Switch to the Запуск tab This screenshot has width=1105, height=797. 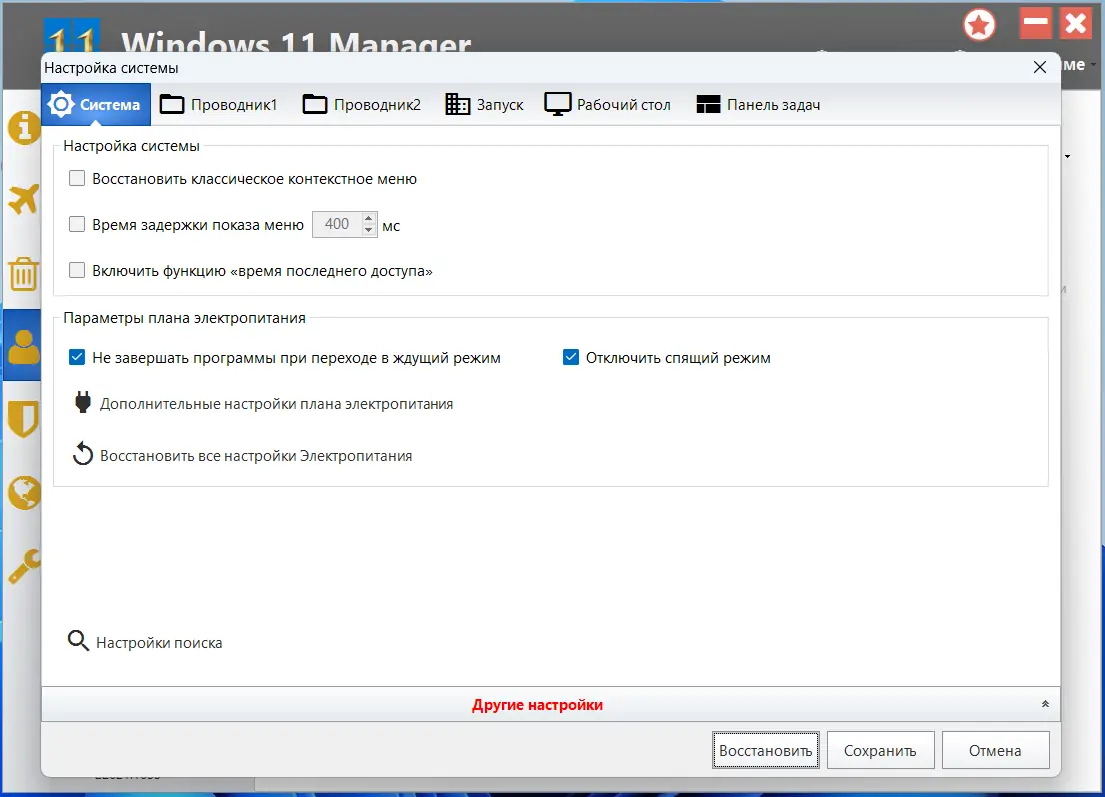click(x=485, y=104)
